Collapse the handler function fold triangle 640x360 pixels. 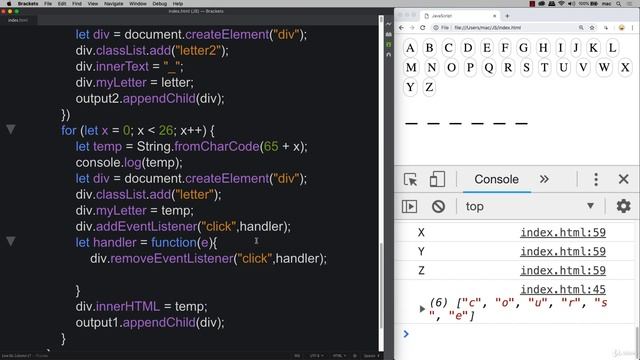coord(11,241)
